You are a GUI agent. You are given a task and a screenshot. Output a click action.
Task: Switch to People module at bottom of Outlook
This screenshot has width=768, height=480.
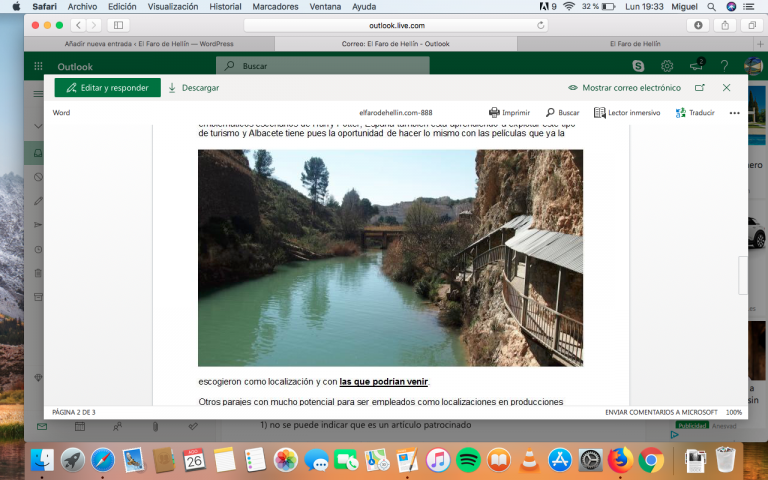tap(118, 427)
